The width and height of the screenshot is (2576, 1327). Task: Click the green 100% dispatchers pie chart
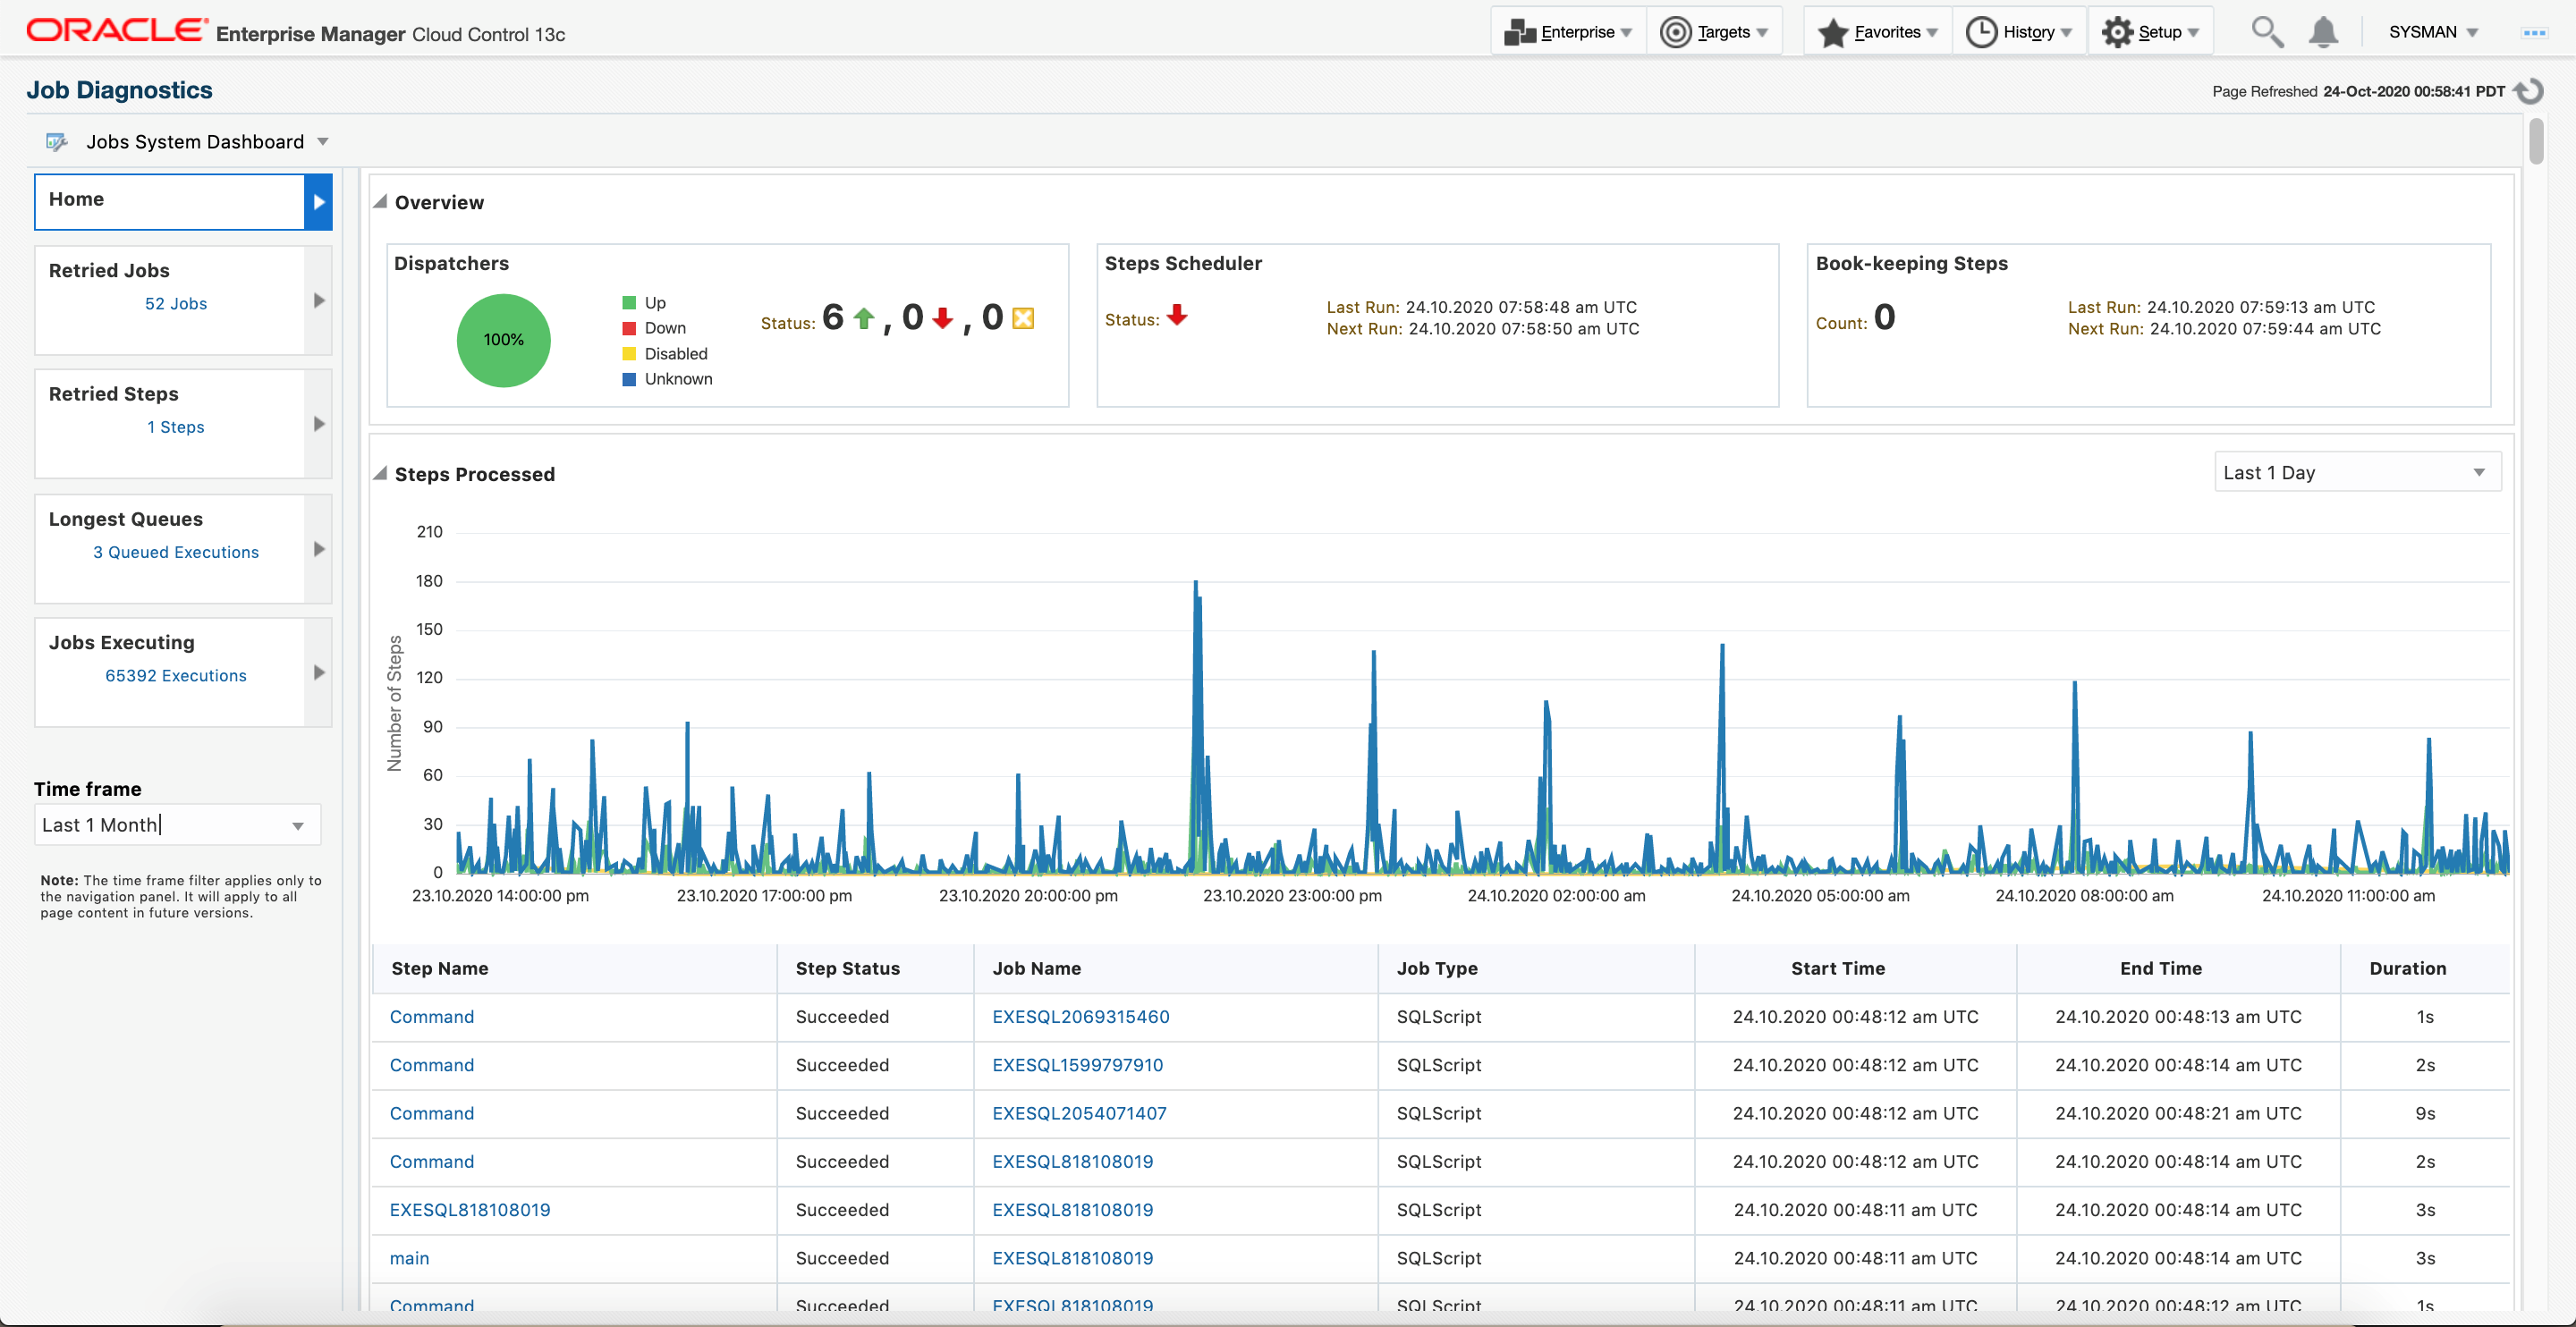tap(503, 340)
